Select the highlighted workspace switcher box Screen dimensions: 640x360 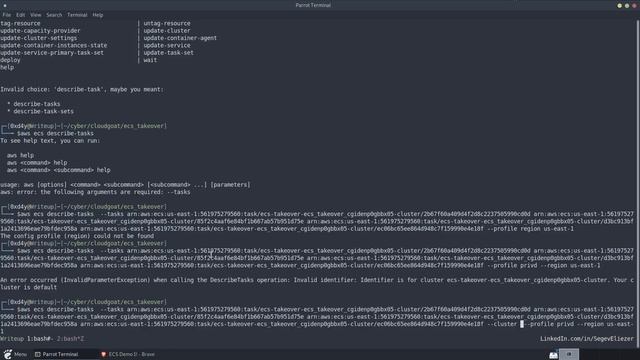[569, 354]
